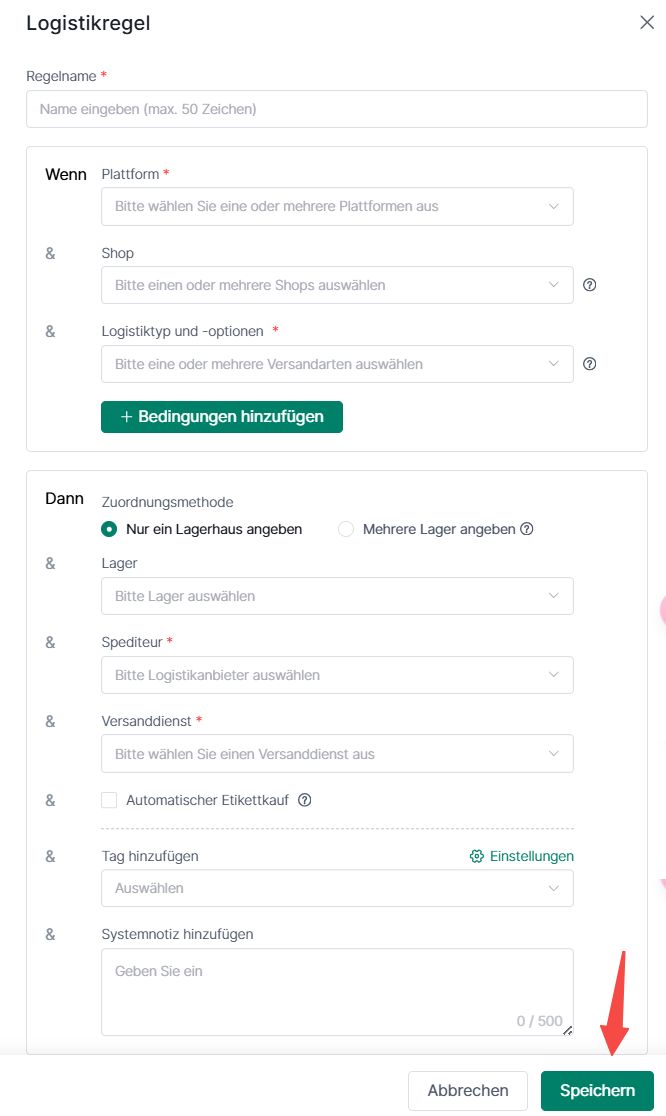Click the Speichern button
Screen dimensions: 666x1116
pyautogui.click(x=597, y=1091)
